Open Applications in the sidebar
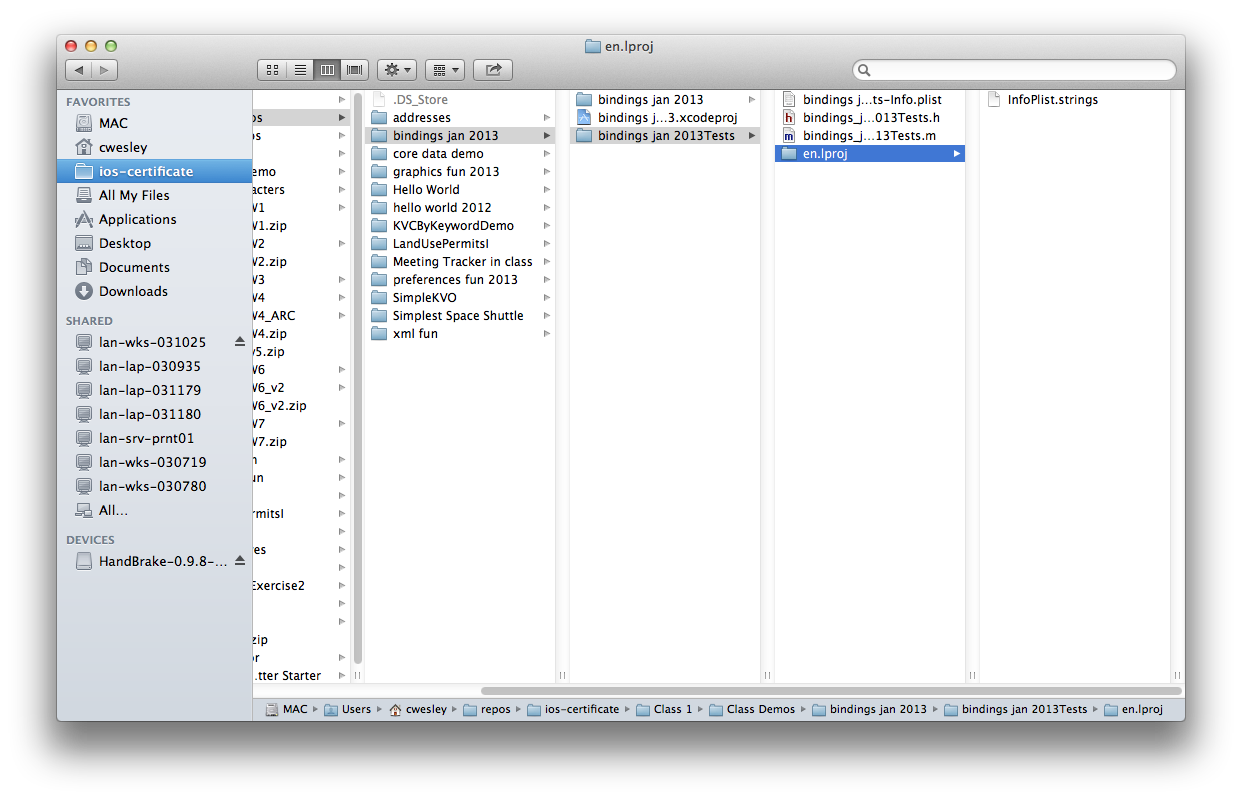The width and height of the screenshot is (1242, 800). click(154, 219)
